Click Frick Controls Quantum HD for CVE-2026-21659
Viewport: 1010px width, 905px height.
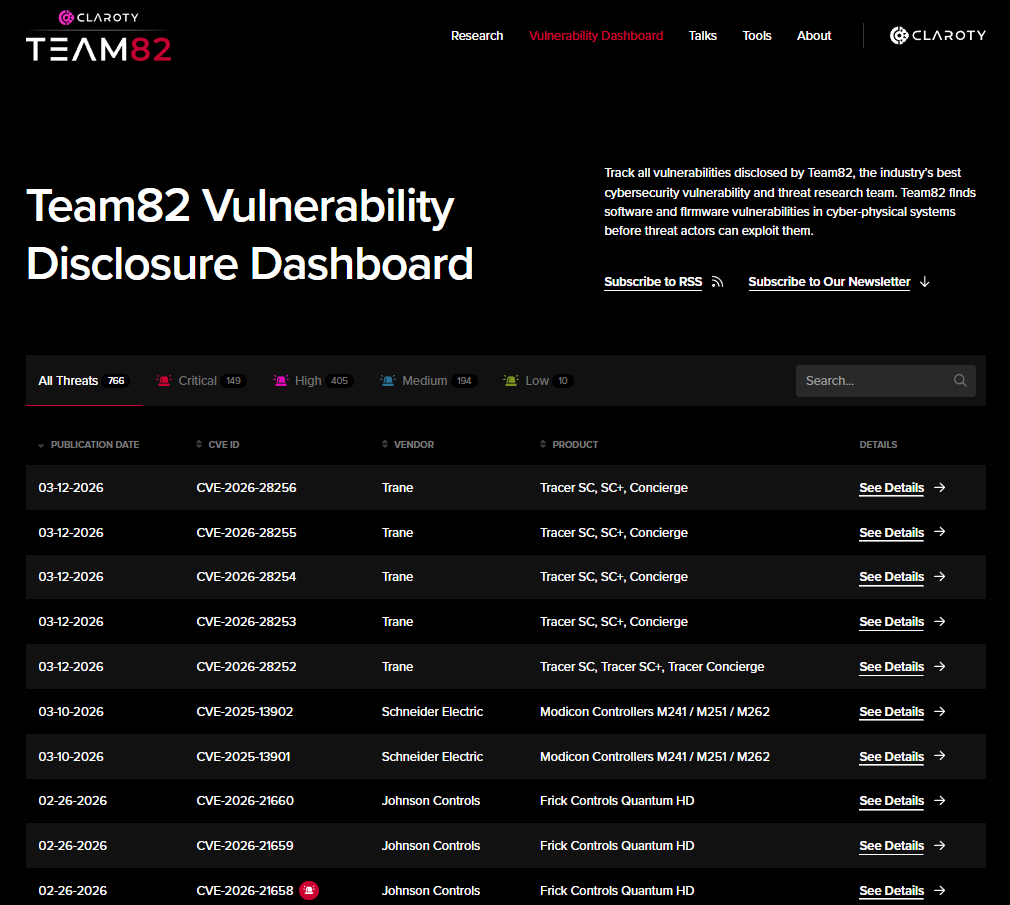coord(617,846)
